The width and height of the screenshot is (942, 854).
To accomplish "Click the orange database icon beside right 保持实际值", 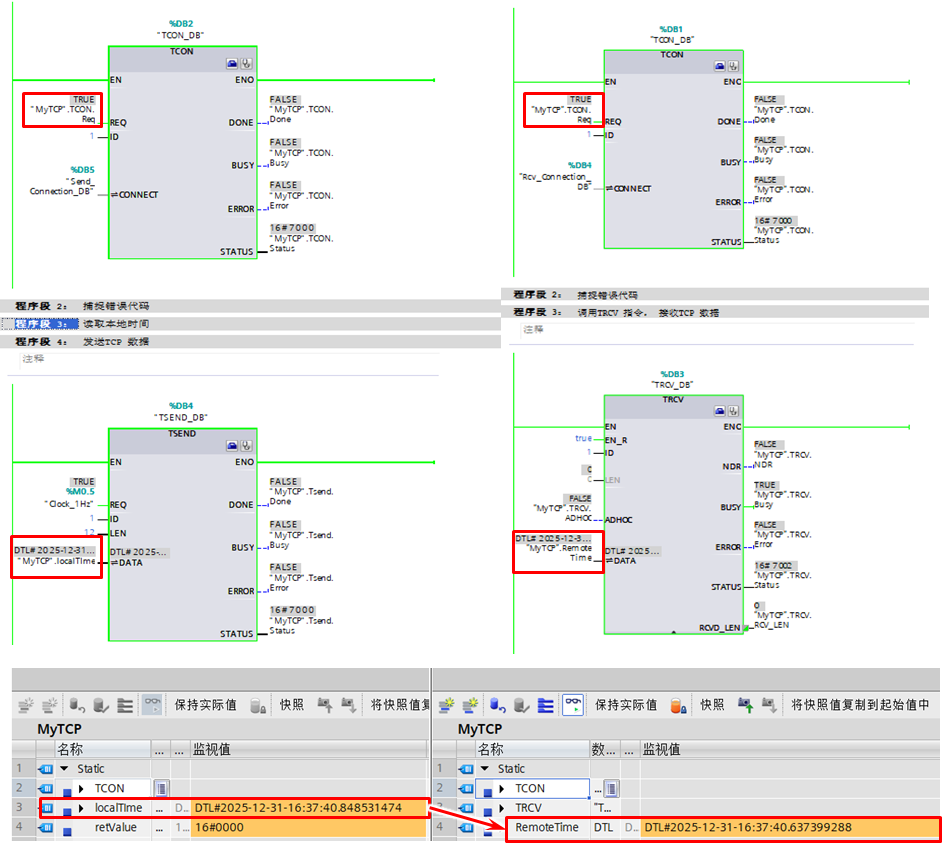I will [x=676, y=705].
